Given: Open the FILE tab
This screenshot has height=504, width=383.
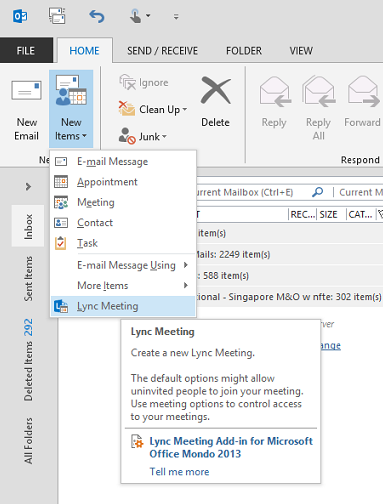Looking at the screenshot, I should (26, 51).
